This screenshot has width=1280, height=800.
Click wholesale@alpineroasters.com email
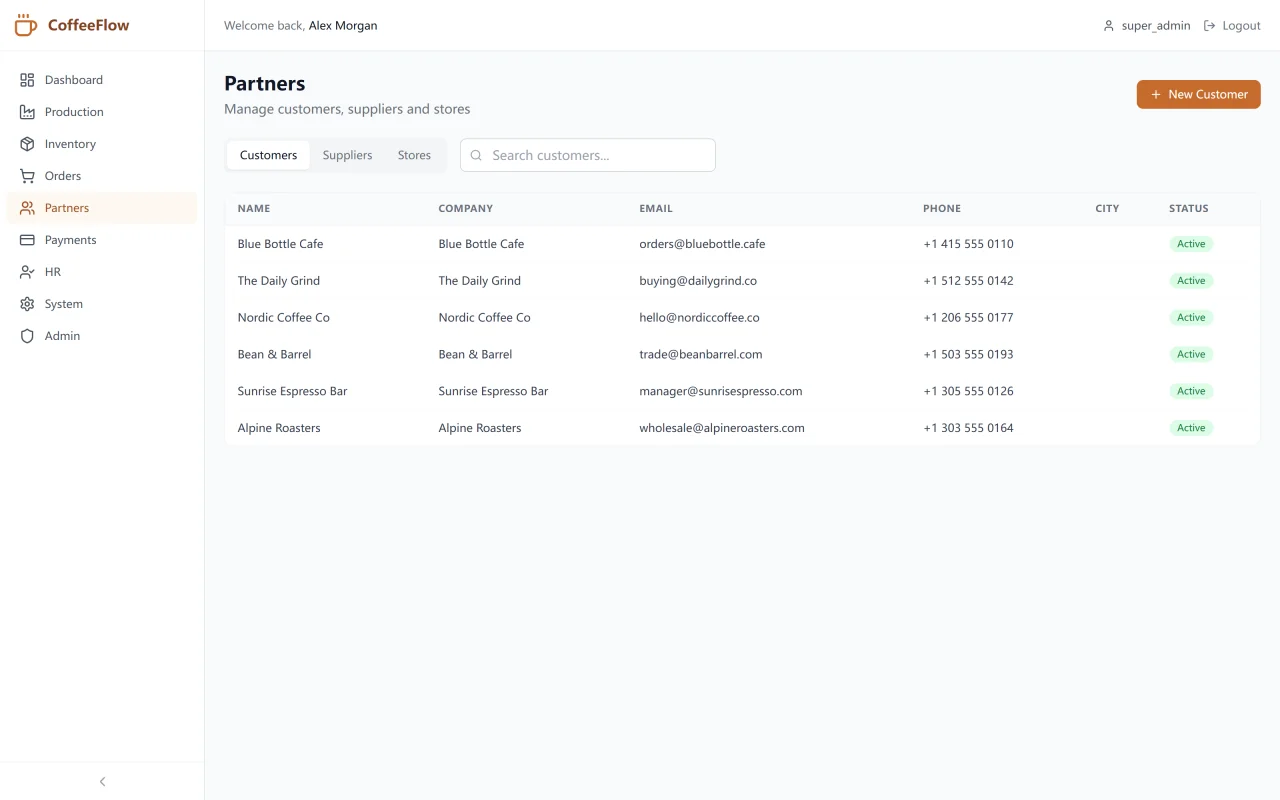click(x=722, y=428)
